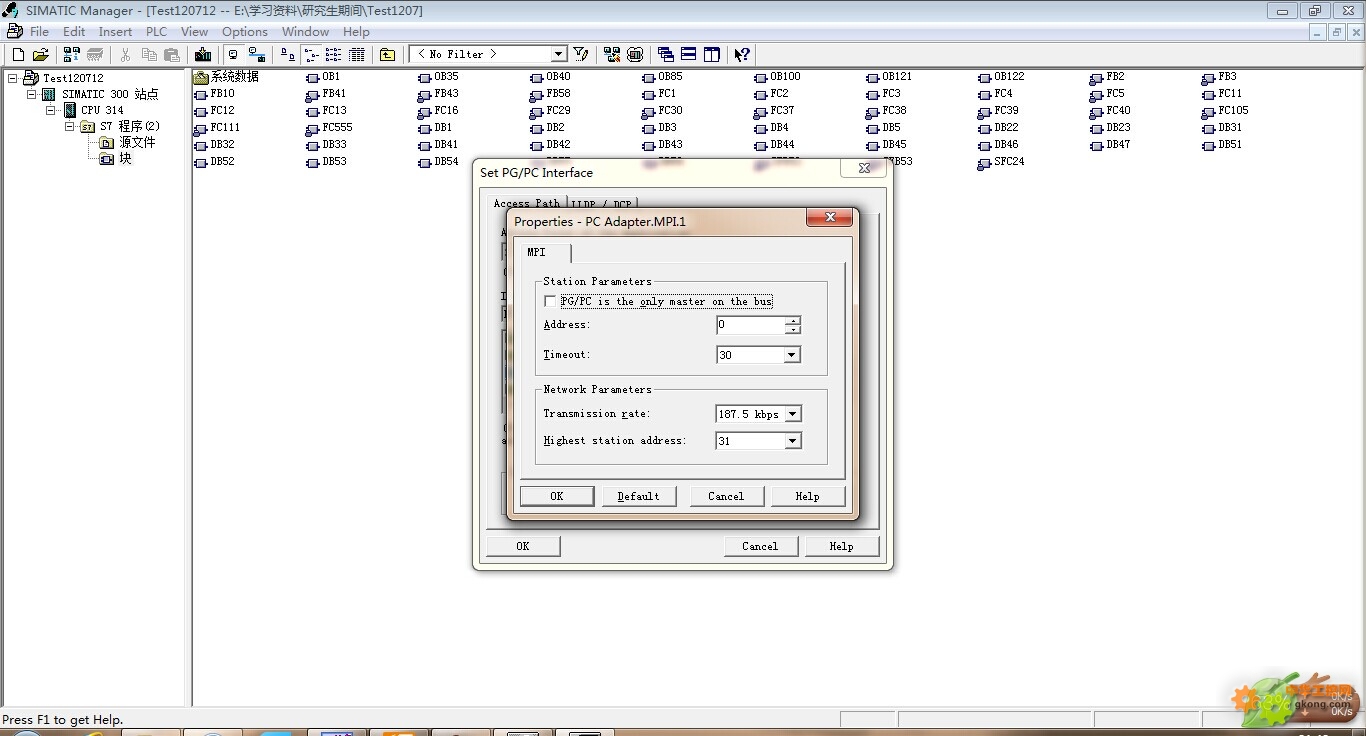Click the filter funnel icon
This screenshot has width=1366, height=736.
click(581, 55)
